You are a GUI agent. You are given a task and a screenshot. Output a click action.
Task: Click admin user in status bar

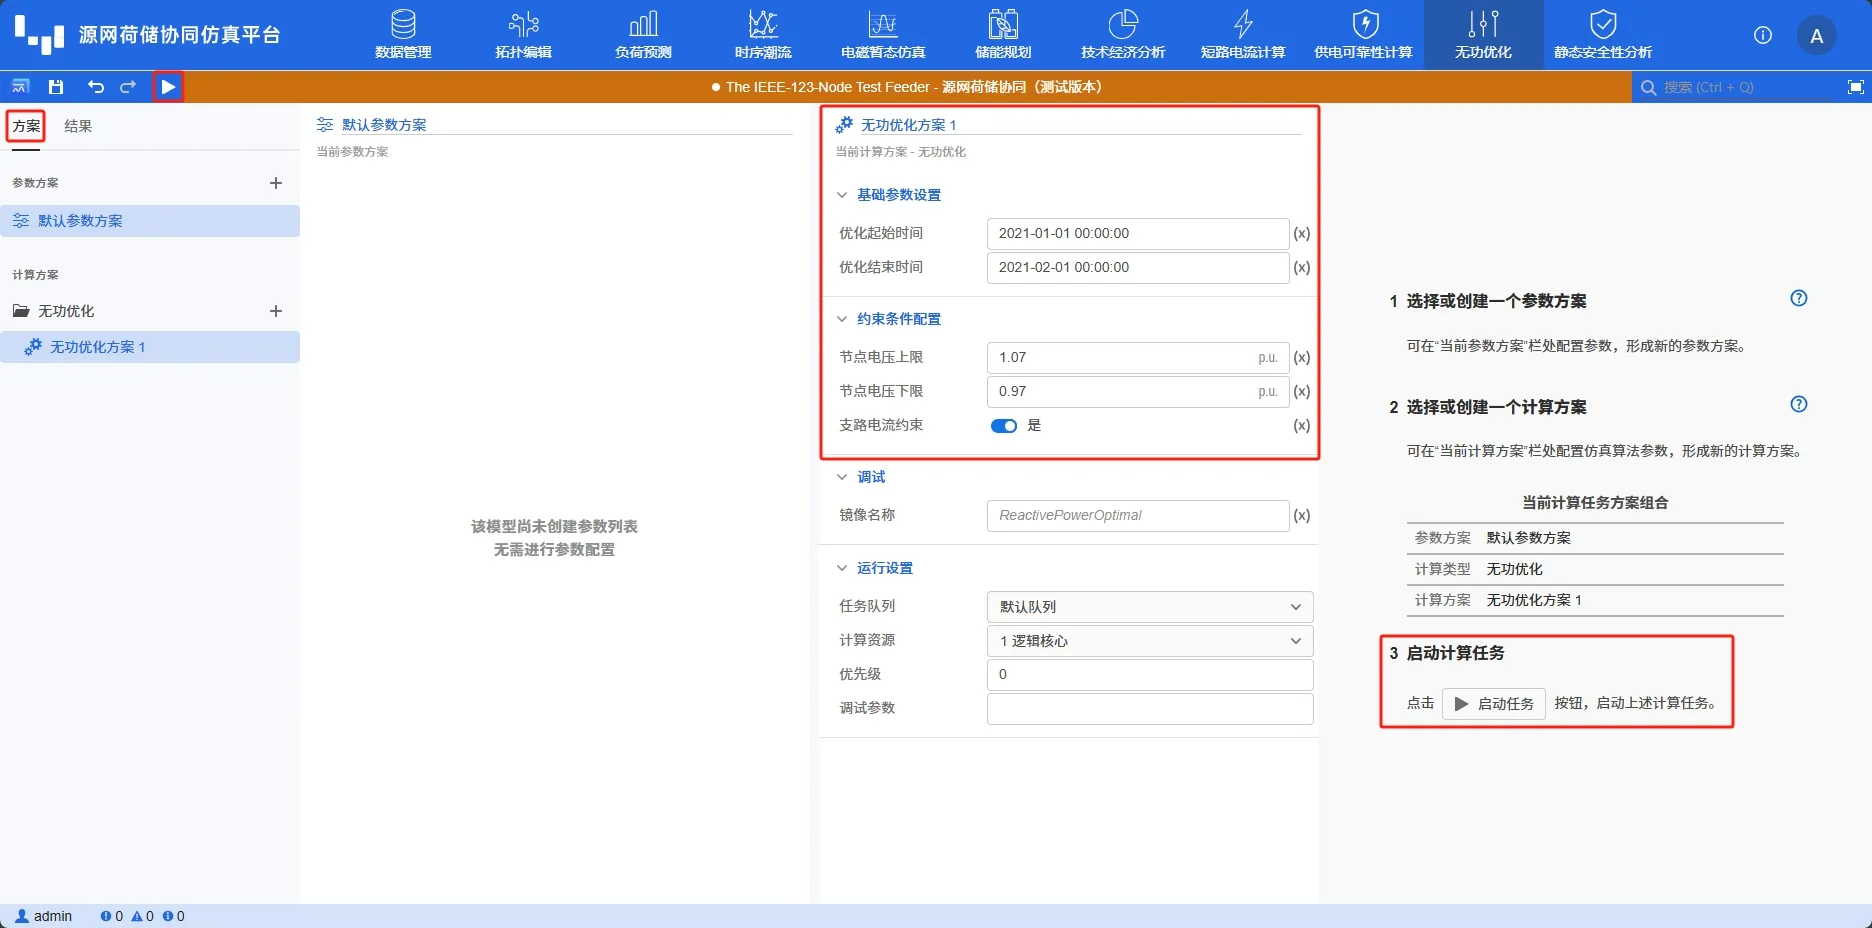(x=44, y=916)
